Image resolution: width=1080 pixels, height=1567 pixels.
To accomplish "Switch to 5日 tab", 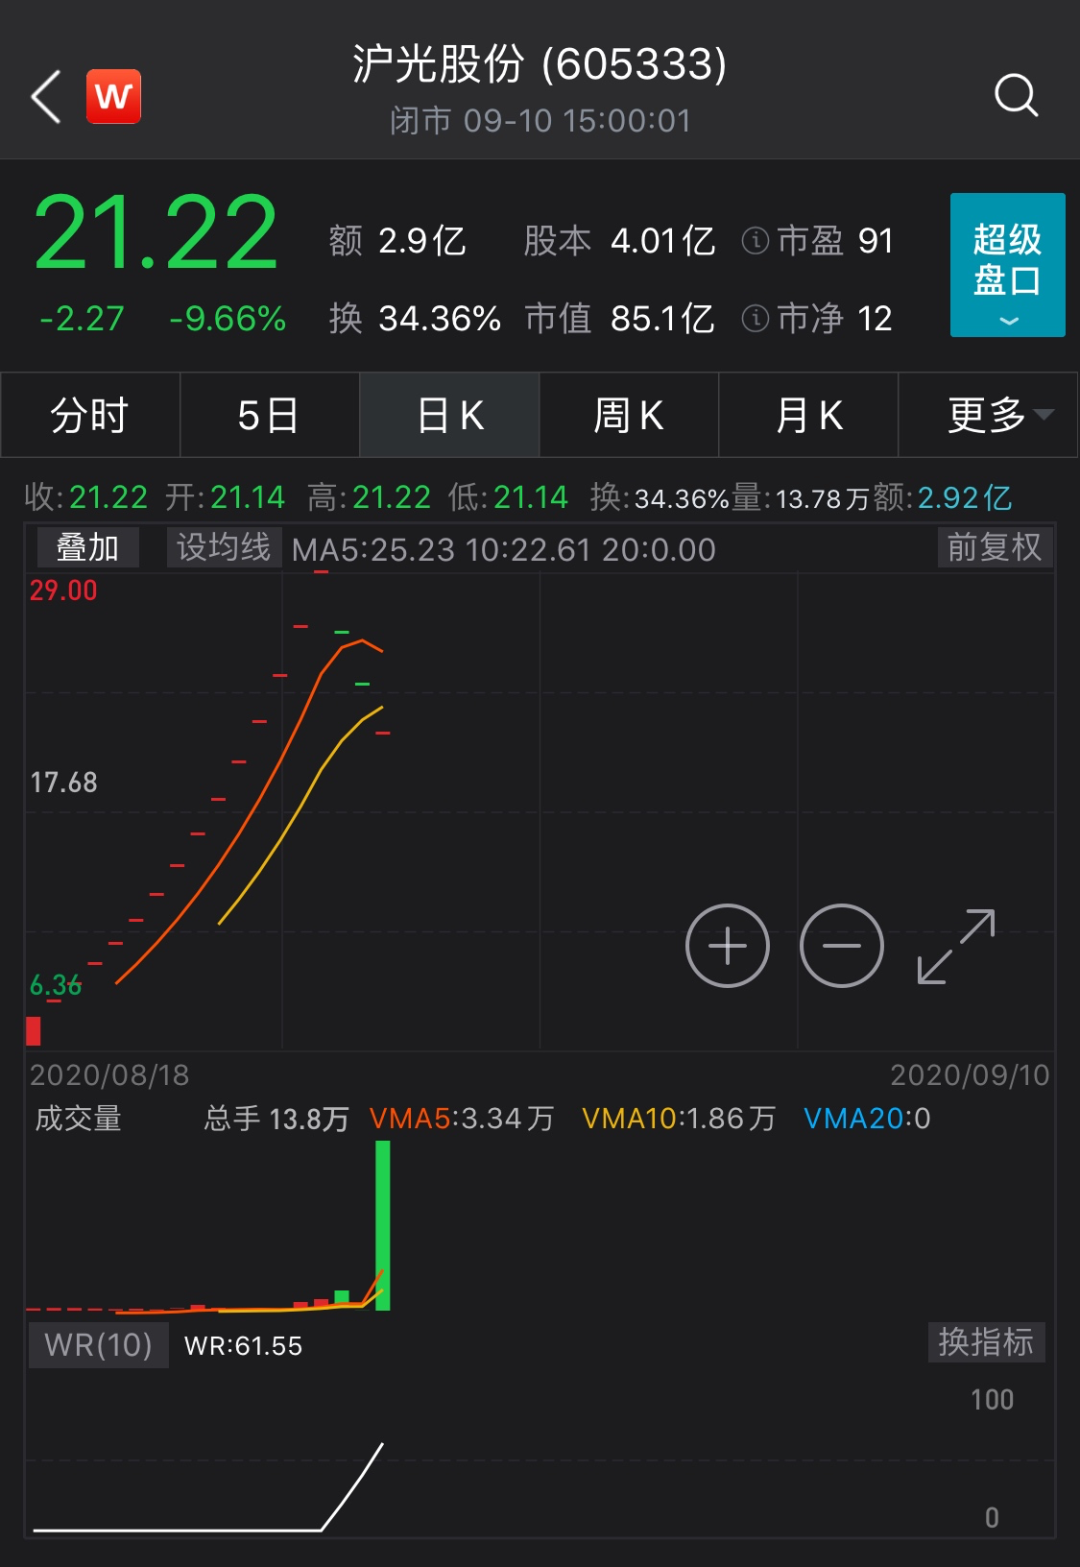I will [269, 415].
